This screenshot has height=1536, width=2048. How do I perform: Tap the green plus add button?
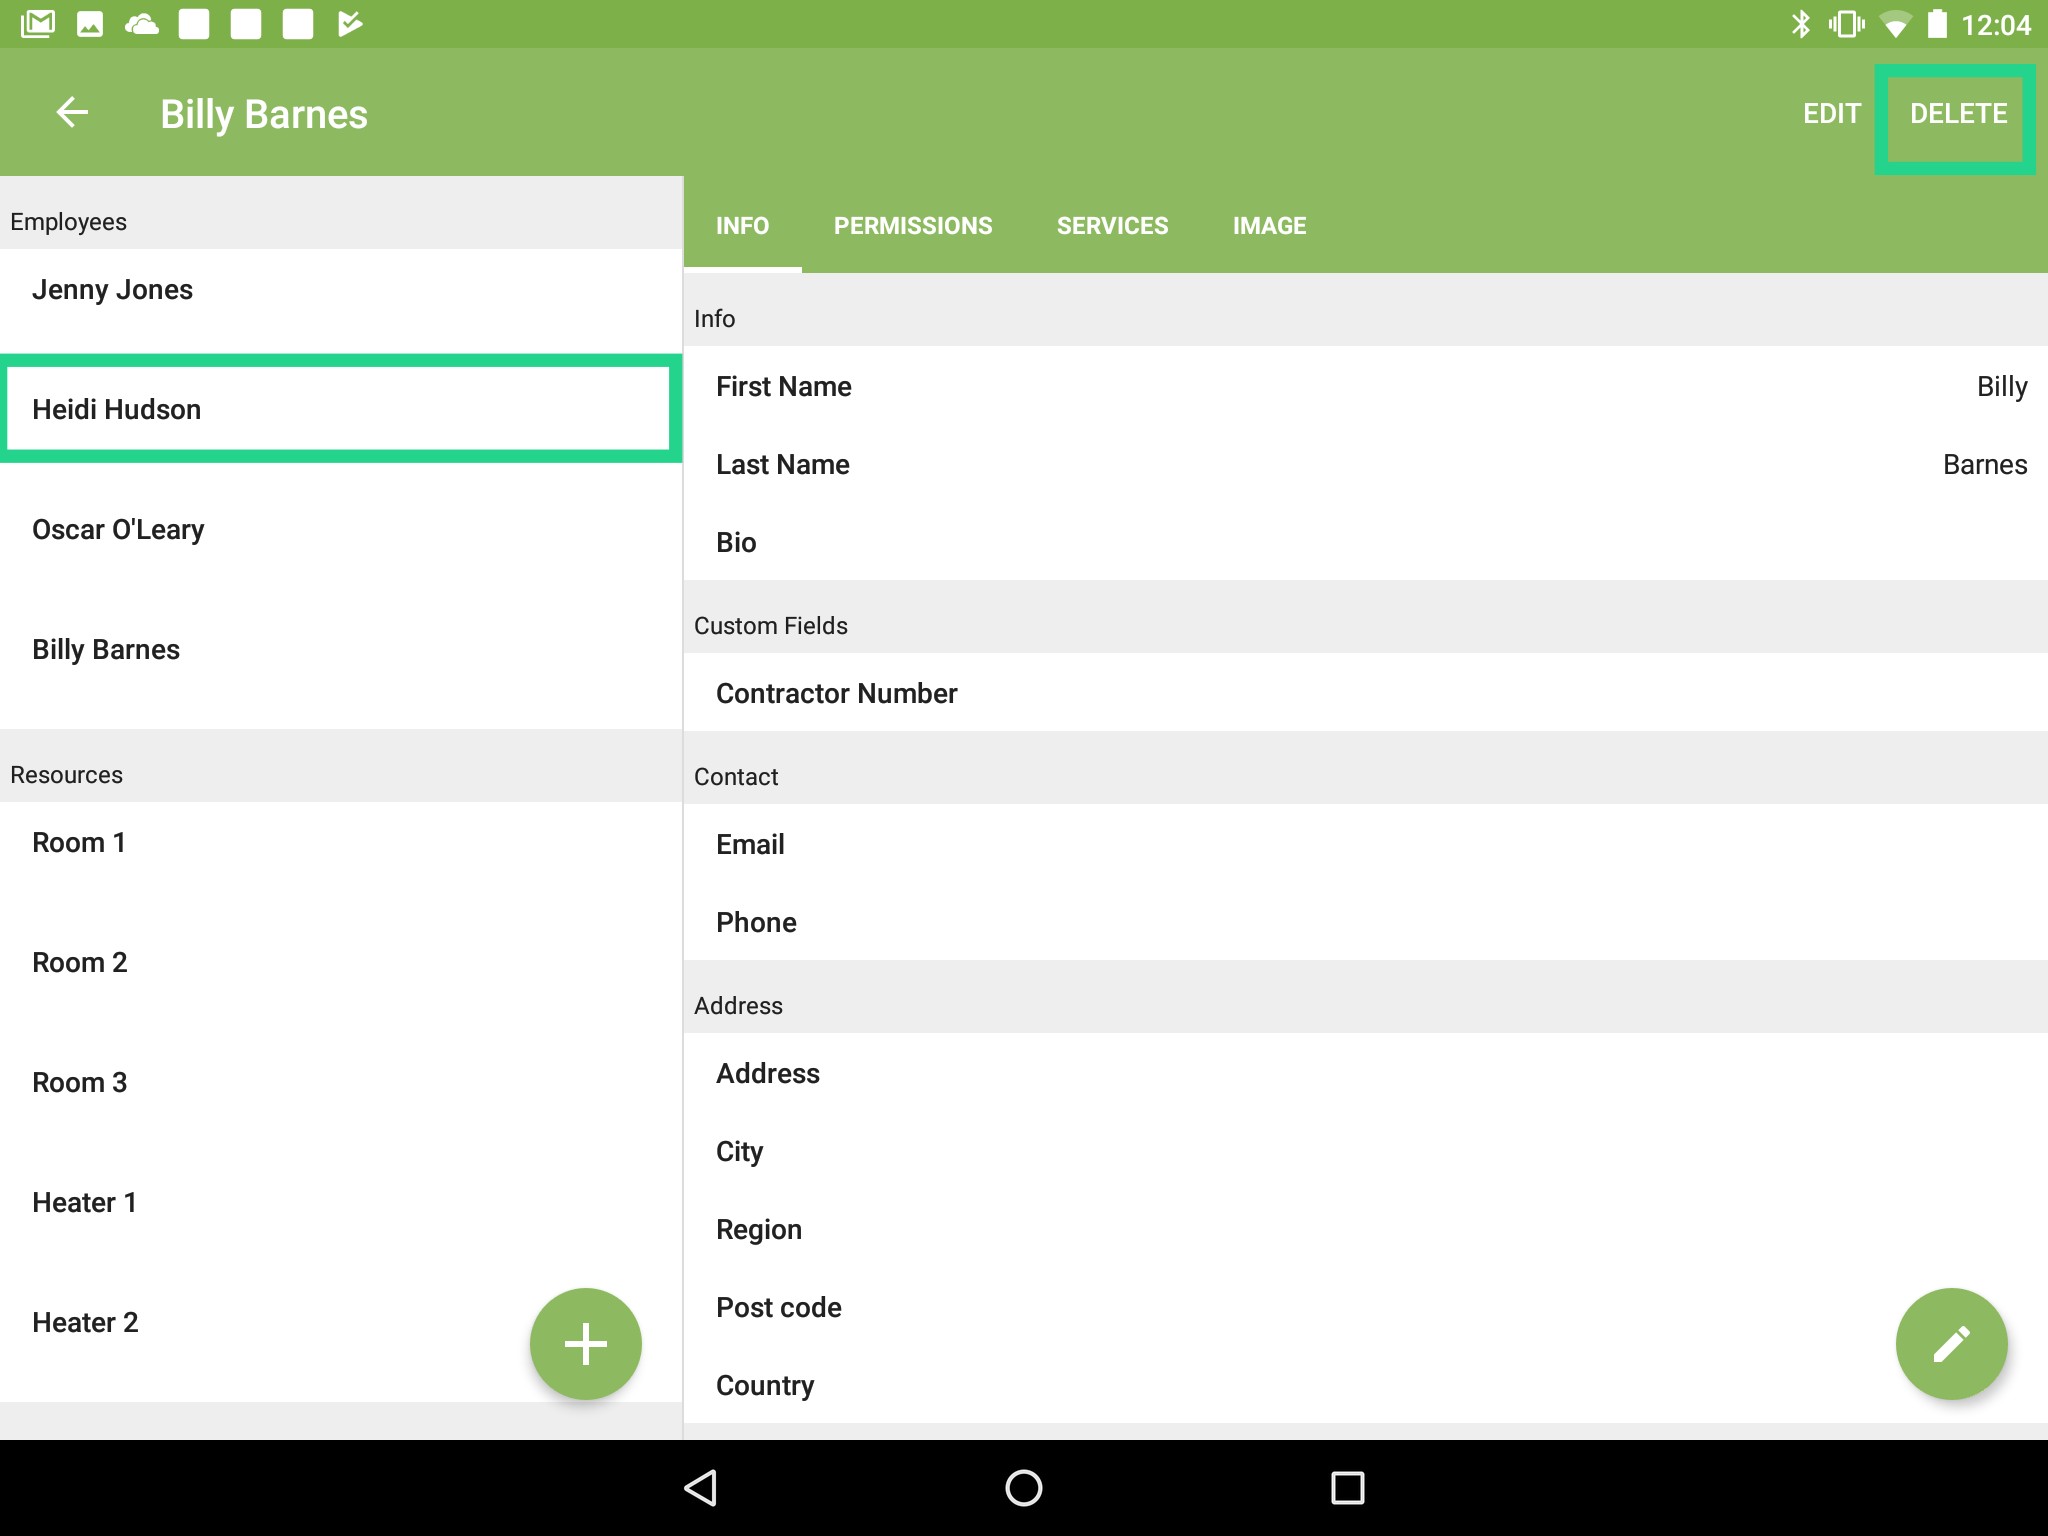point(586,1344)
